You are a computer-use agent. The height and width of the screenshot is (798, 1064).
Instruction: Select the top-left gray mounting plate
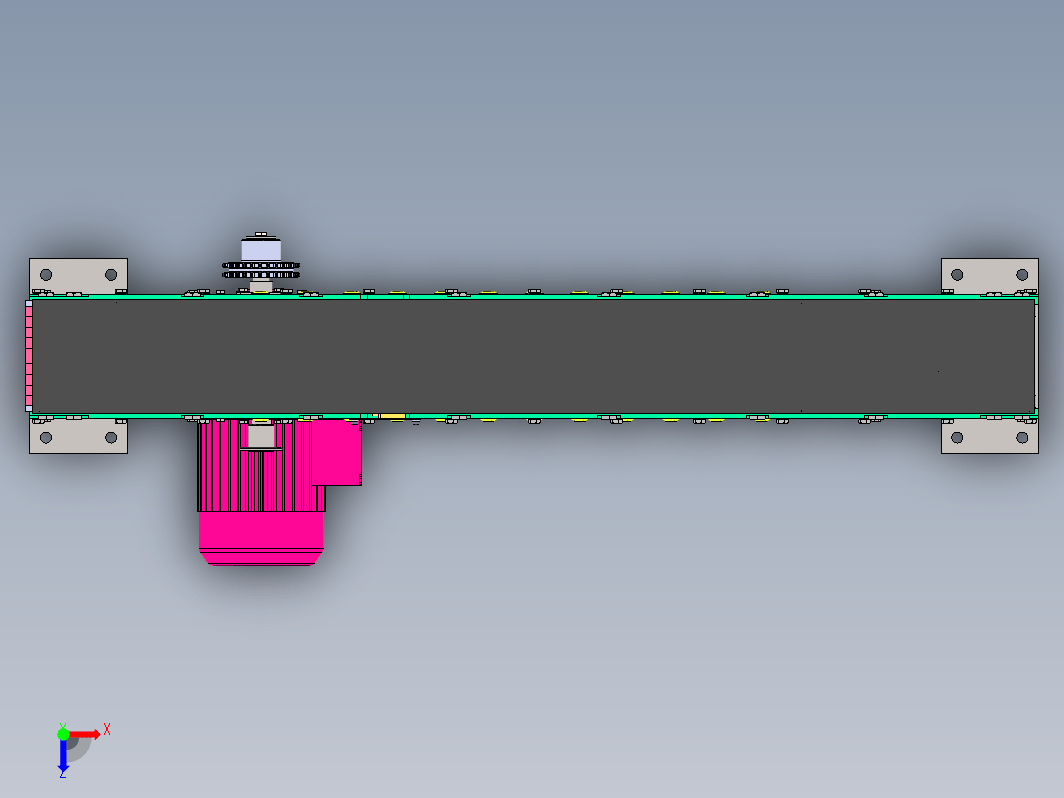78,277
